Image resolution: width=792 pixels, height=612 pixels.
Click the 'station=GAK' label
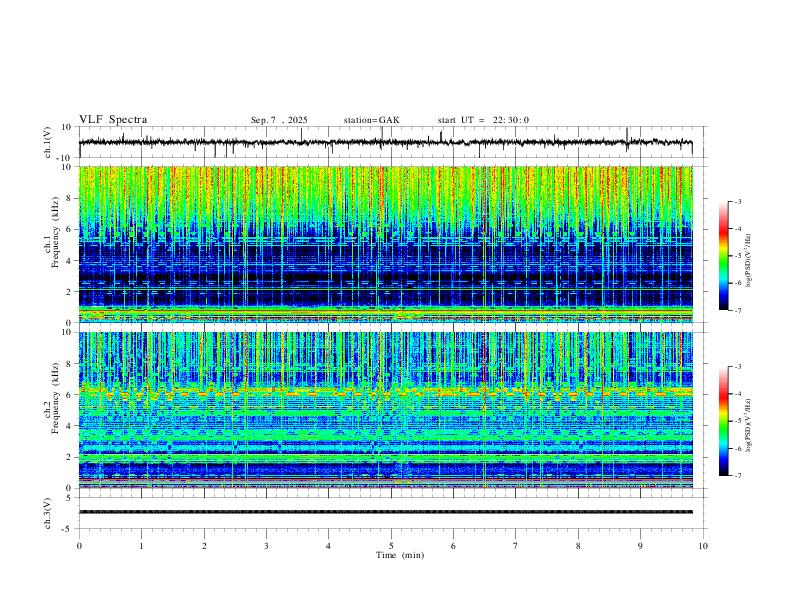[x=371, y=120]
